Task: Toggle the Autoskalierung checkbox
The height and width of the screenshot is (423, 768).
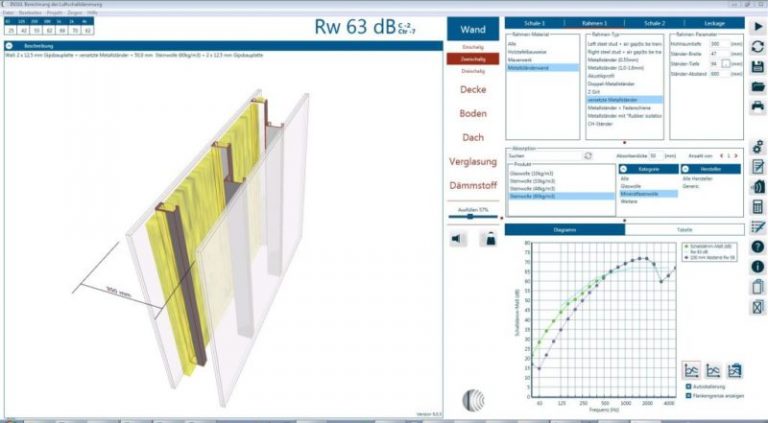Action: coord(689,385)
